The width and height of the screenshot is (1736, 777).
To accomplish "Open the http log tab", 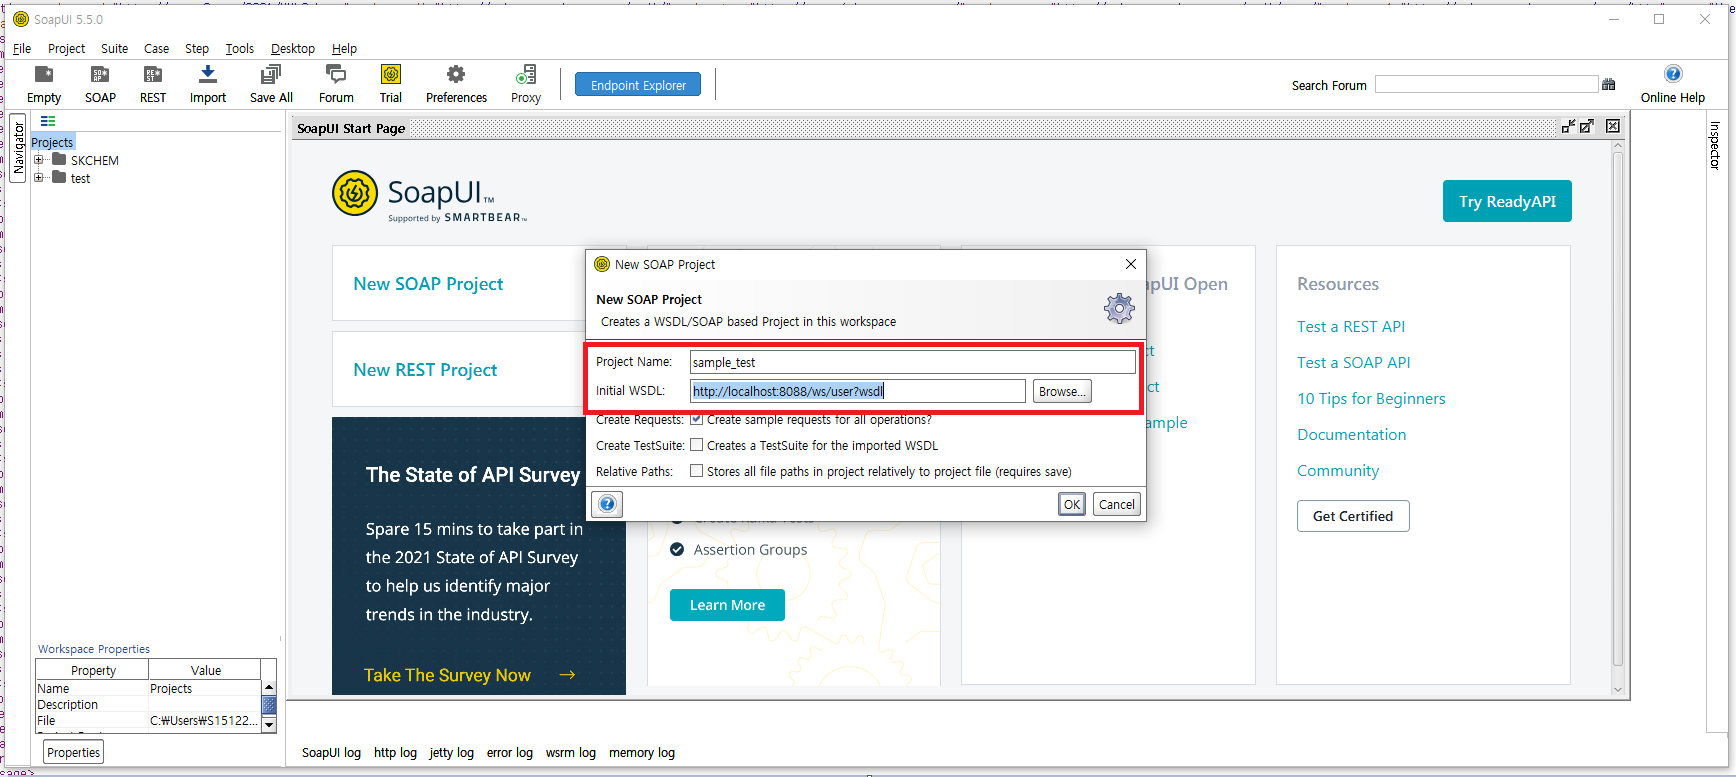I will 395,752.
